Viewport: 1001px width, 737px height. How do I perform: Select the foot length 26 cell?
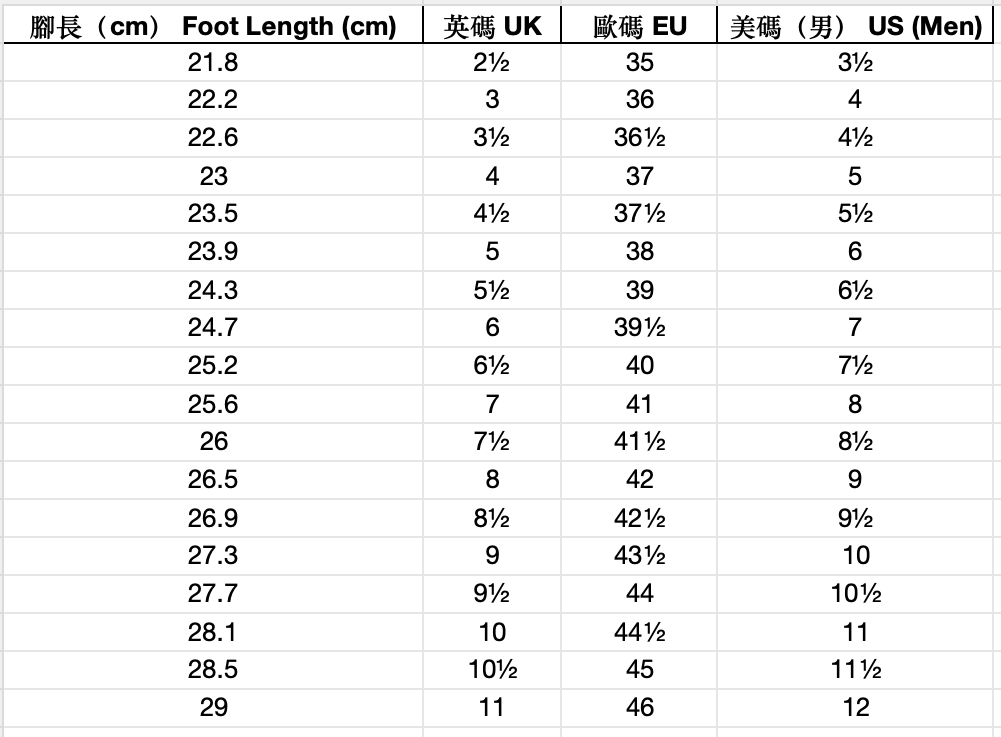213,441
